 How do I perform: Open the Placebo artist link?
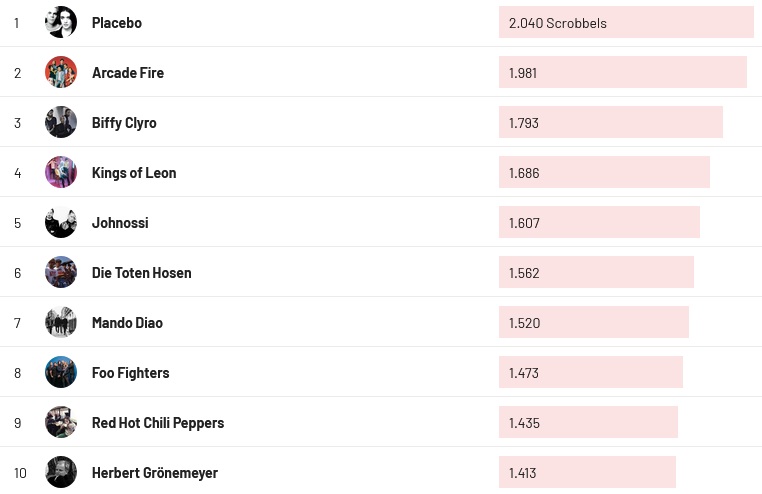pos(117,23)
